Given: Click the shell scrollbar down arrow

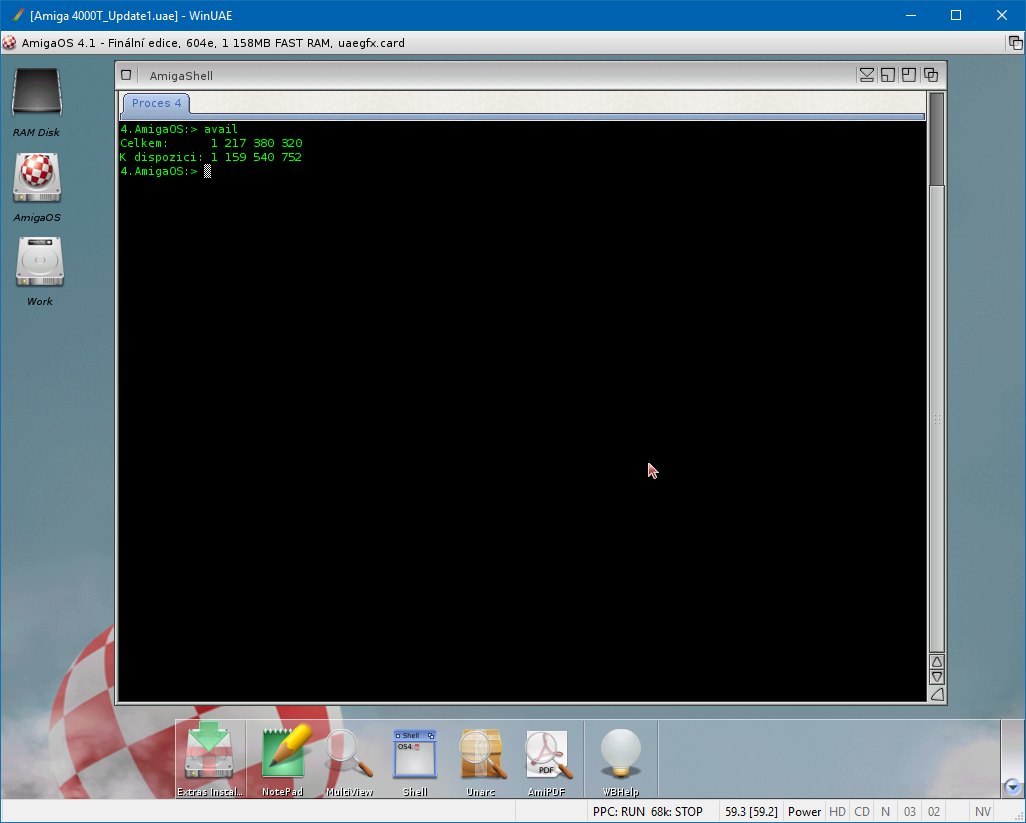Looking at the screenshot, I should coord(937,677).
